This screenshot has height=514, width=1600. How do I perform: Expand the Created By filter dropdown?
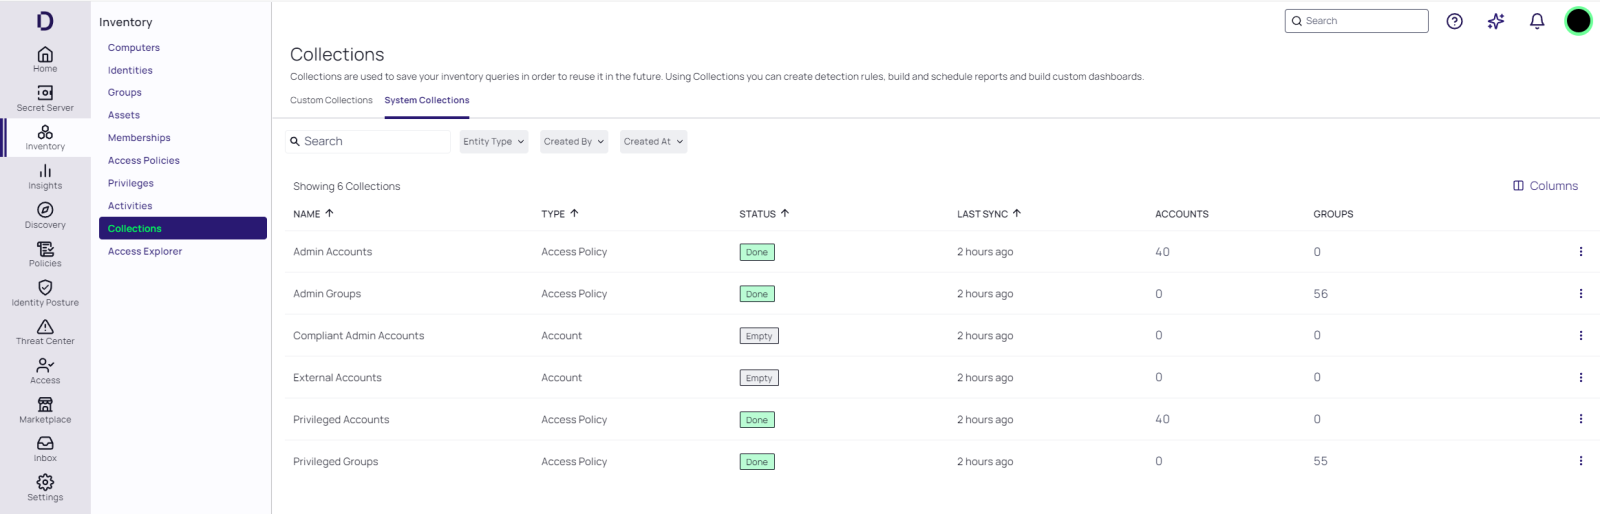pyautogui.click(x=574, y=142)
